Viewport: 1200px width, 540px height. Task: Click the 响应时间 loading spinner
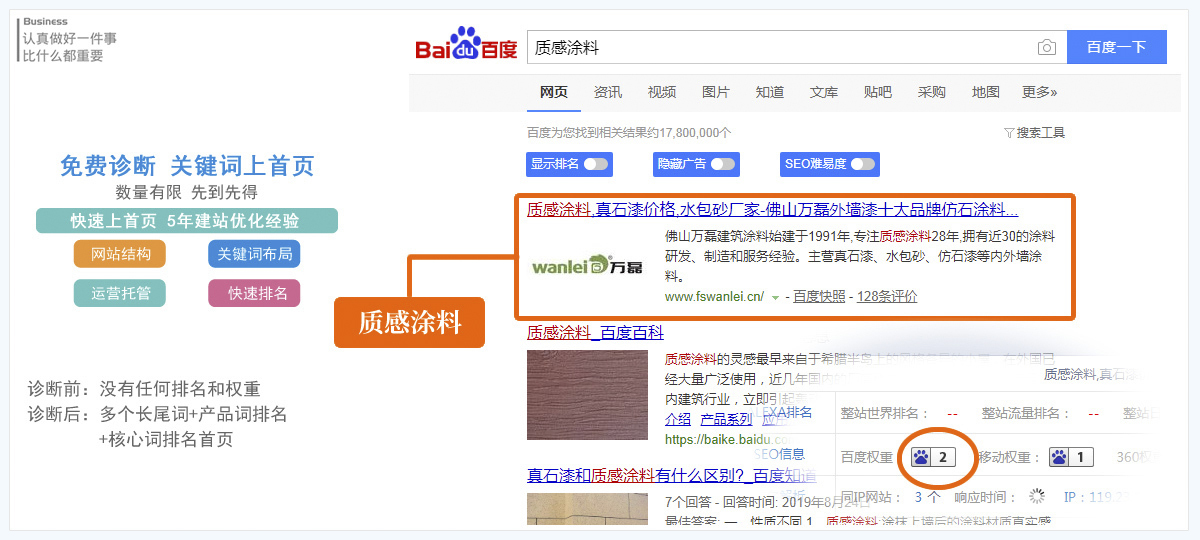tap(1036, 496)
